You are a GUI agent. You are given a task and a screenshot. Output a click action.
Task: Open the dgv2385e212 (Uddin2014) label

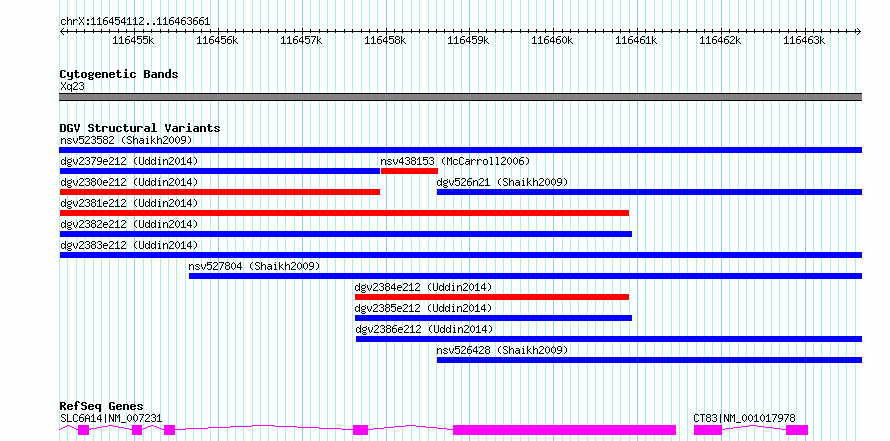pyautogui.click(x=423, y=308)
